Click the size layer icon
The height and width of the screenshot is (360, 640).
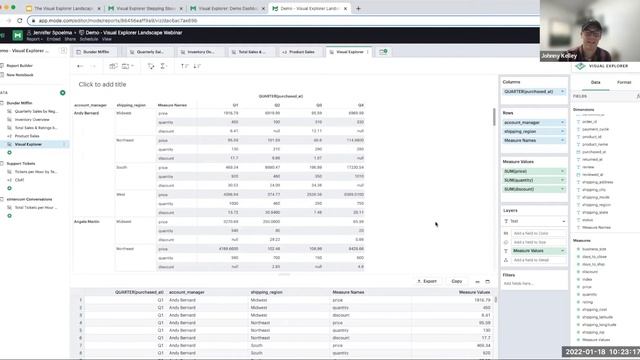pos(506,242)
